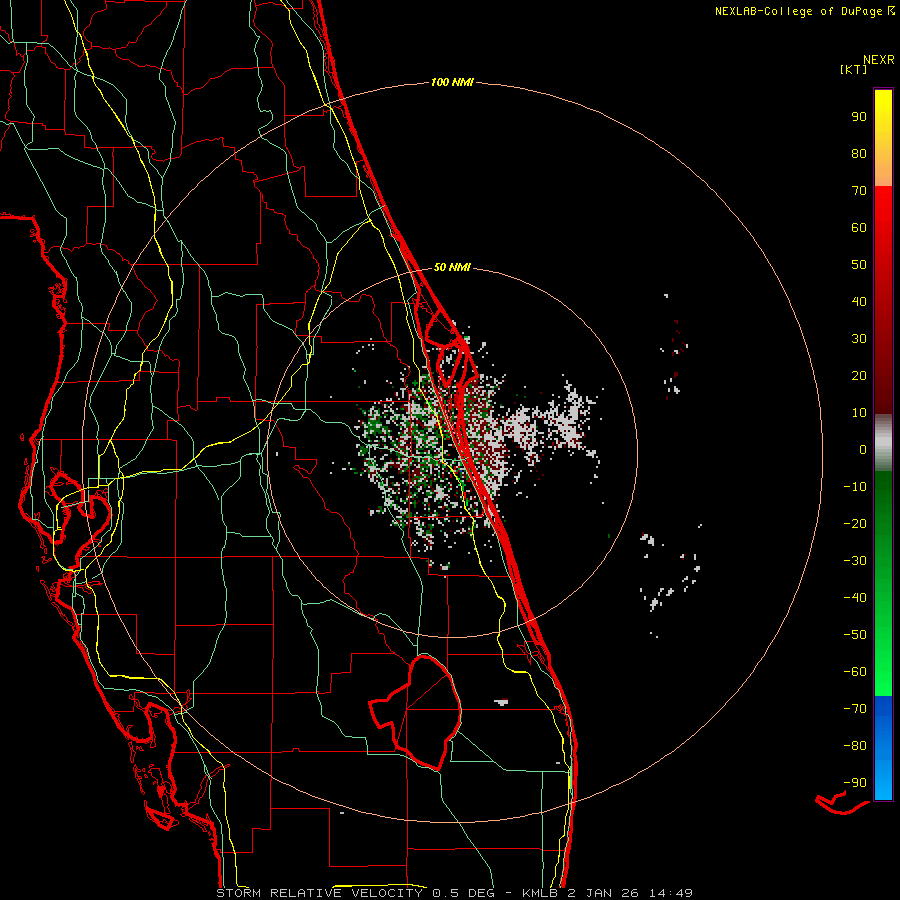Select the -70 knot scale label
The height and width of the screenshot is (900, 900).
(855, 708)
